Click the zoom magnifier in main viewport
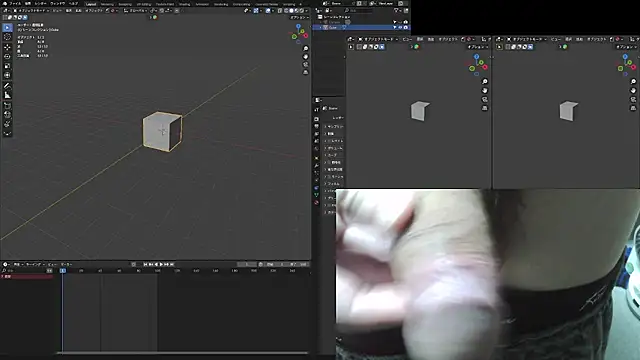This screenshot has width=640, height=360. (306, 49)
